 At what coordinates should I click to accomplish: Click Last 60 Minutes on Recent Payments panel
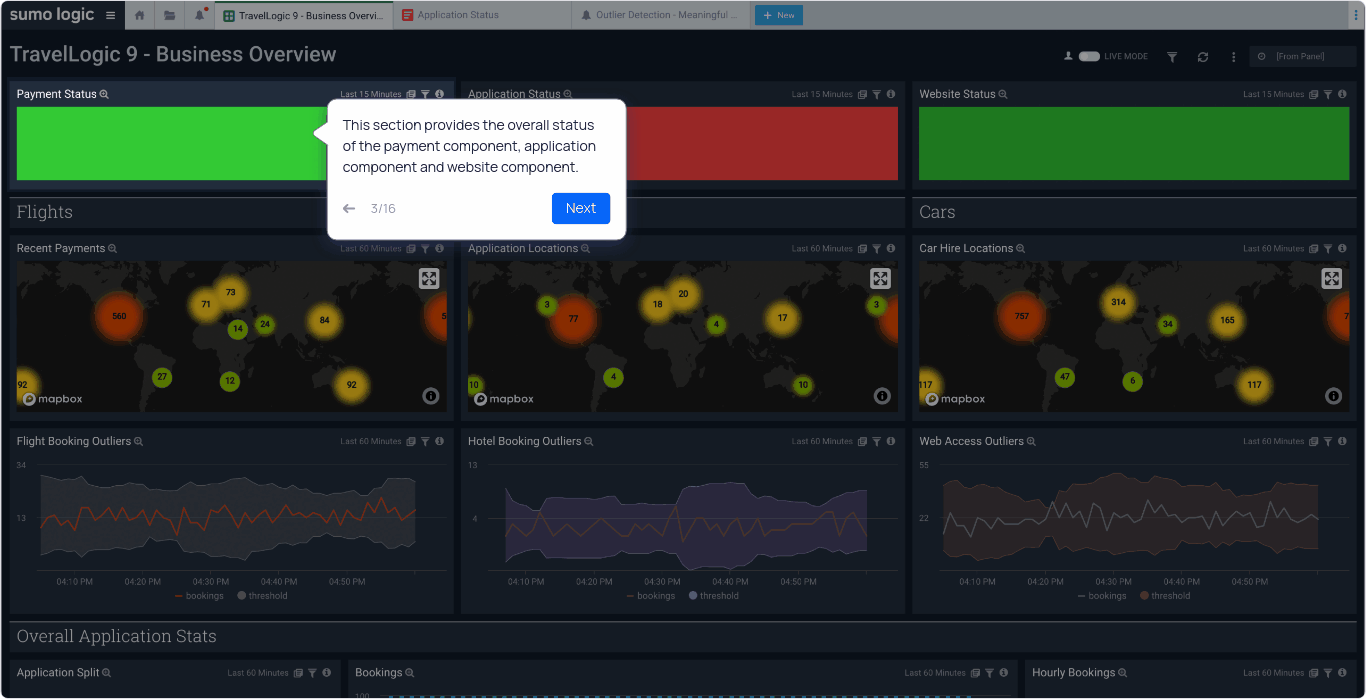371,249
